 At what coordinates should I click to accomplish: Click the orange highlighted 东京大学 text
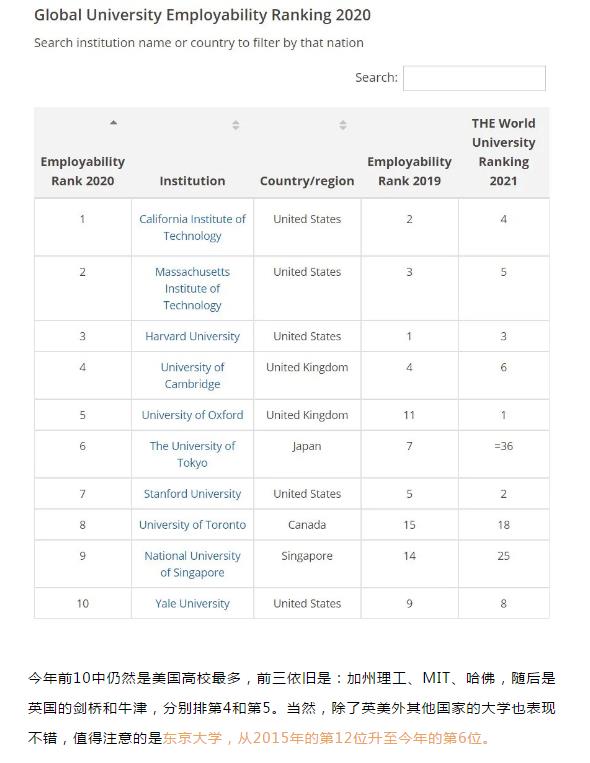click(x=192, y=738)
